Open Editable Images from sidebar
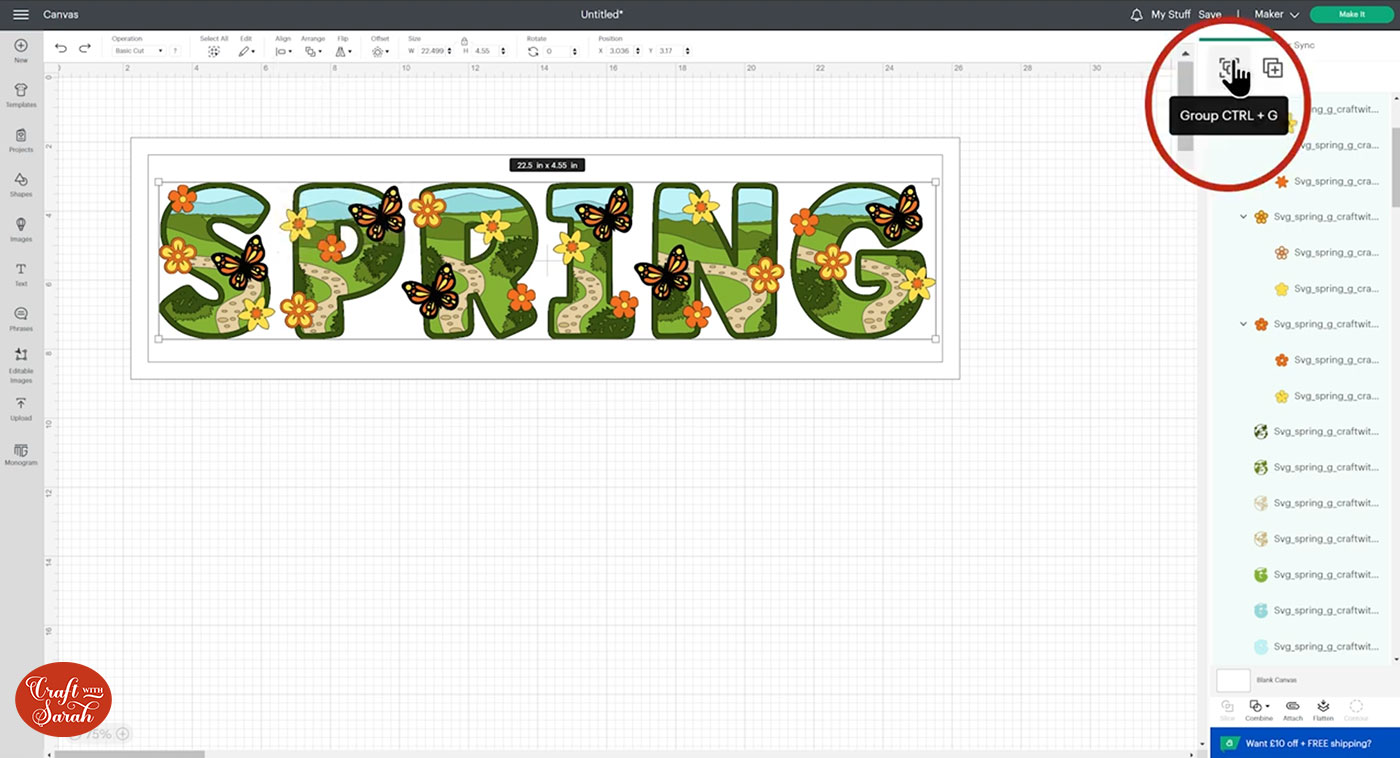Image resolution: width=1400 pixels, height=758 pixels. coord(21,366)
